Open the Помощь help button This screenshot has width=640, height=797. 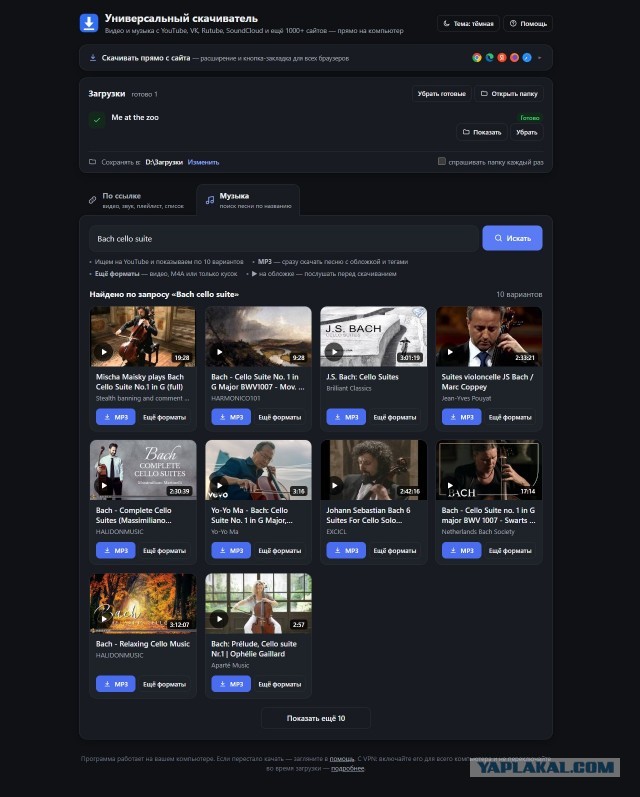coord(528,23)
